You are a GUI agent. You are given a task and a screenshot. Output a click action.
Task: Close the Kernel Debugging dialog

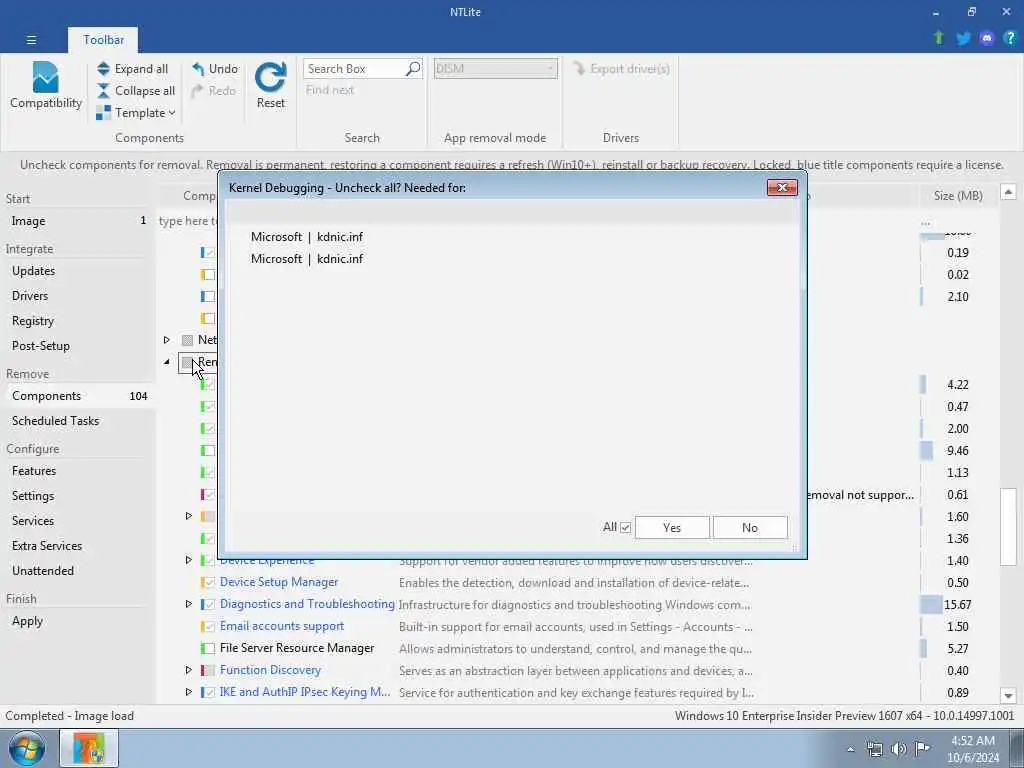(x=782, y=188)
